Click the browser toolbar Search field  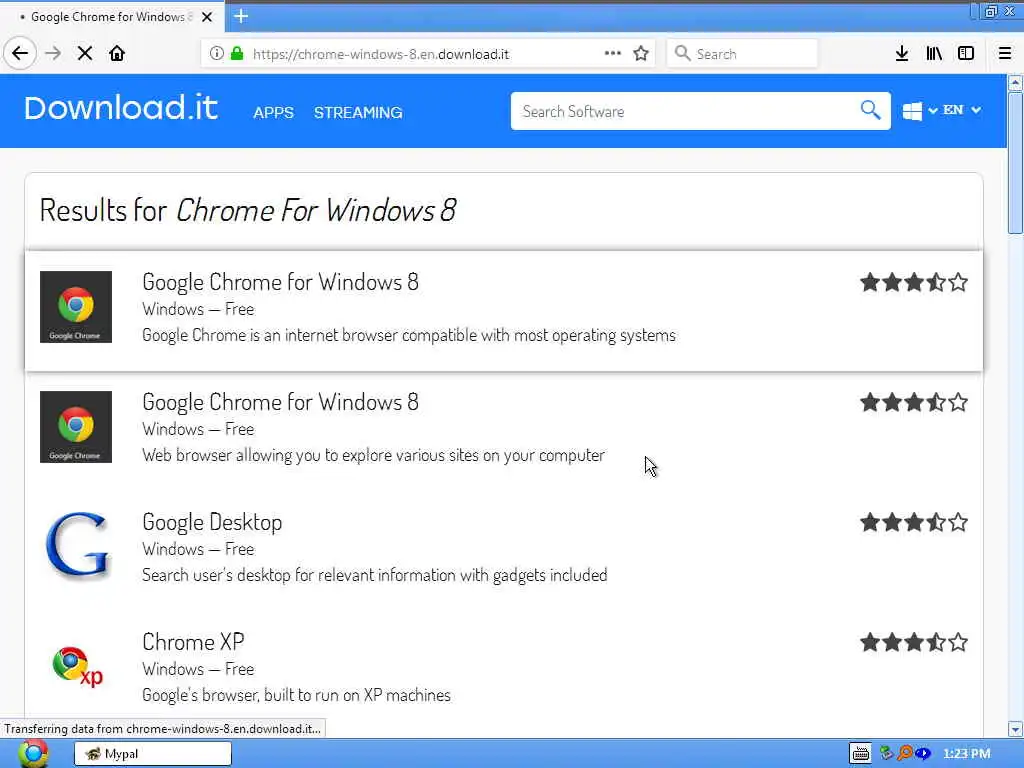743,54
